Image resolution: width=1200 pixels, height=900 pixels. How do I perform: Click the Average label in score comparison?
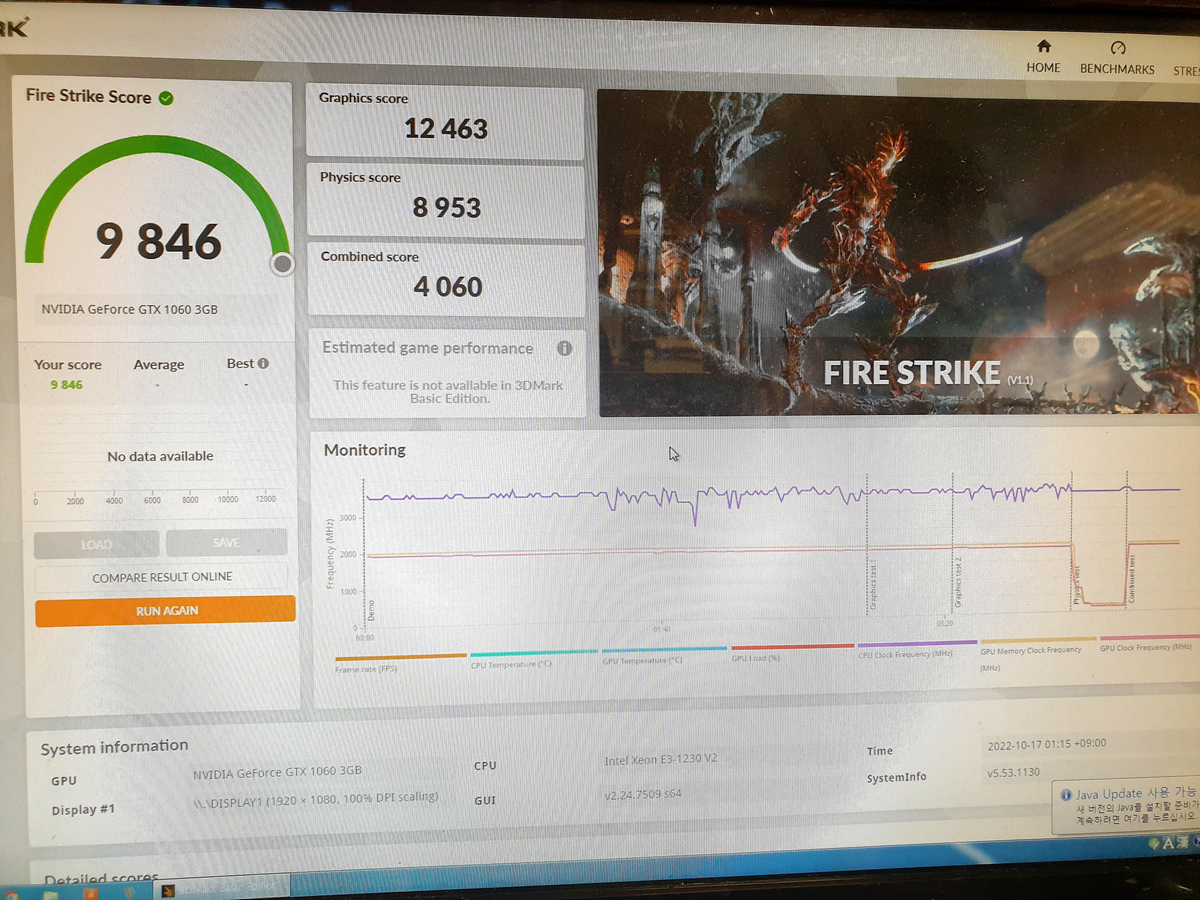[x=159, y=365]
